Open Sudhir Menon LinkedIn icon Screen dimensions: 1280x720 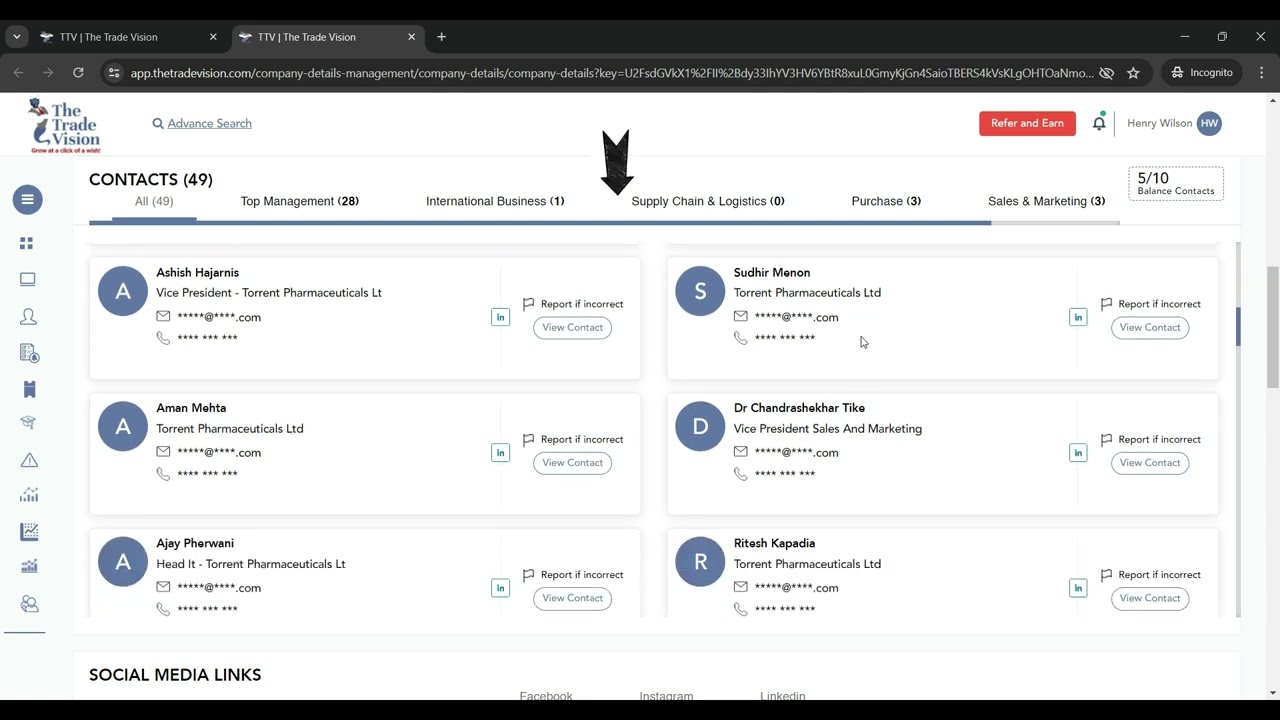pyautogui.click(x=1078, y=317)
